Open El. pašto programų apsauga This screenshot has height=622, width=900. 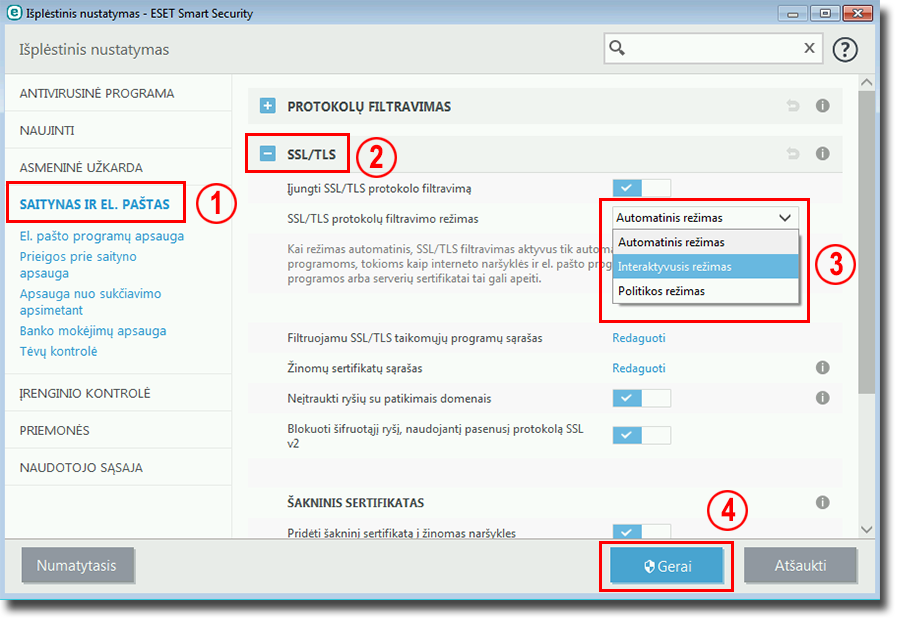(x=102, y=236)
